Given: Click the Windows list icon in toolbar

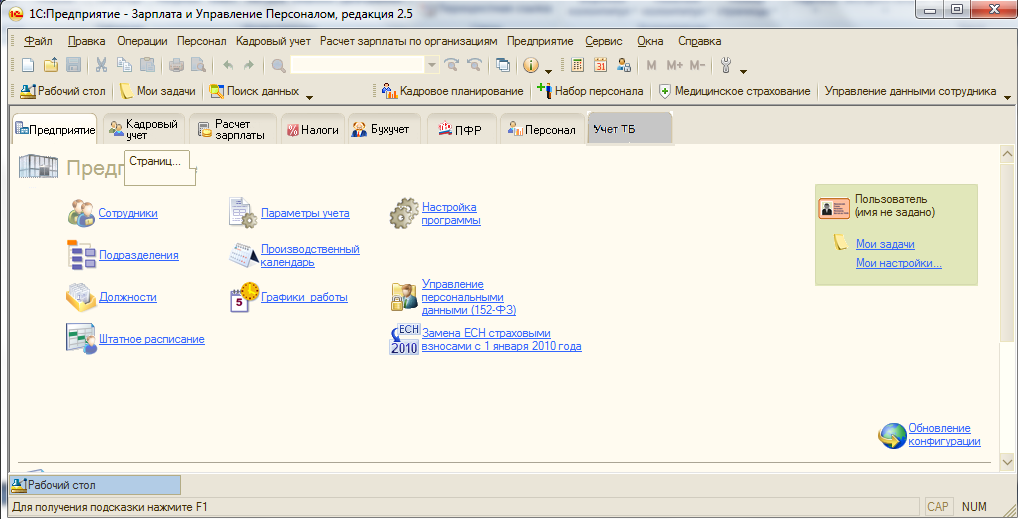Looking at the screenshot, I should pos(503,65).
